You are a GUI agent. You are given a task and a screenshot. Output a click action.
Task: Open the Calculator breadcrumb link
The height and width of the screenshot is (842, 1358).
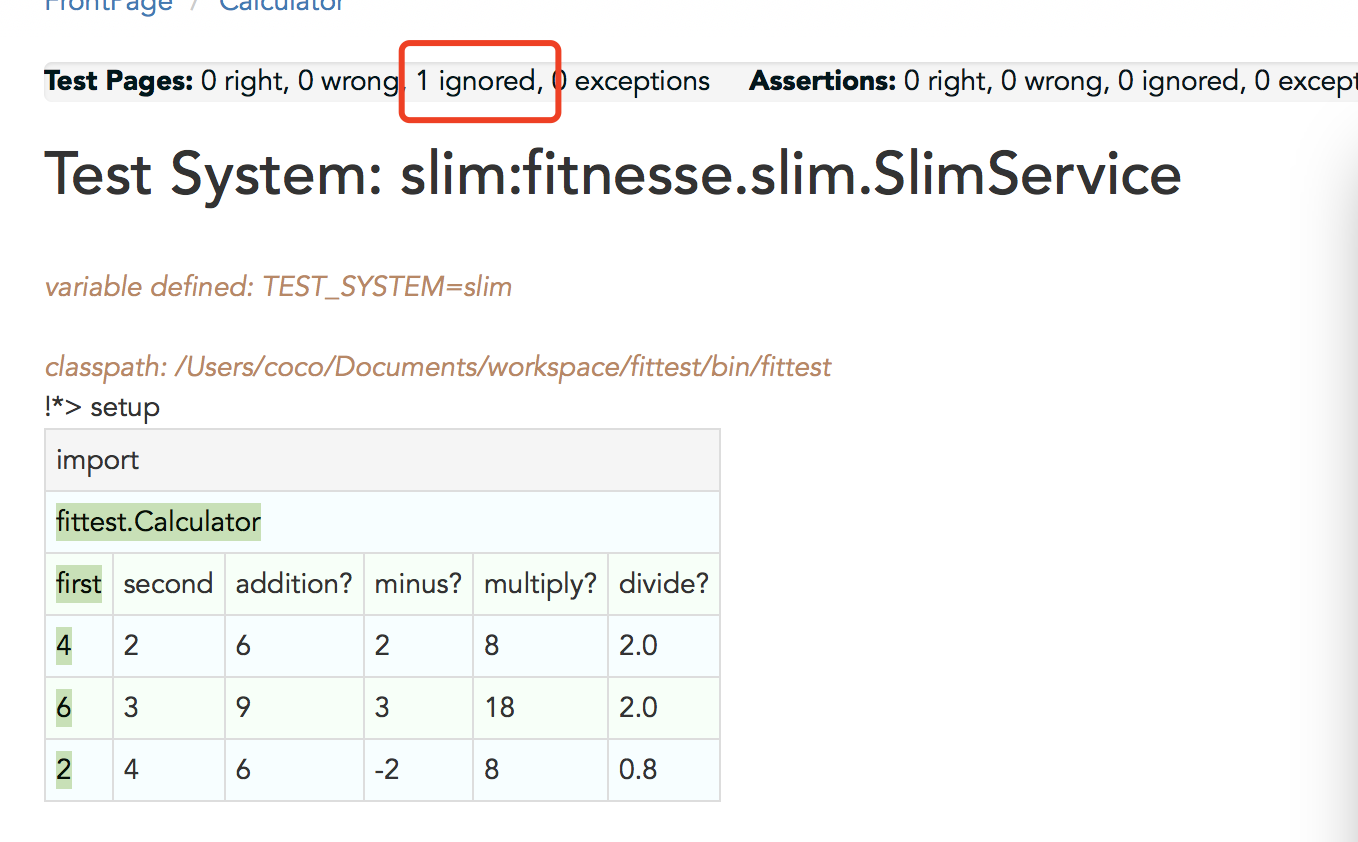point(282,5)
